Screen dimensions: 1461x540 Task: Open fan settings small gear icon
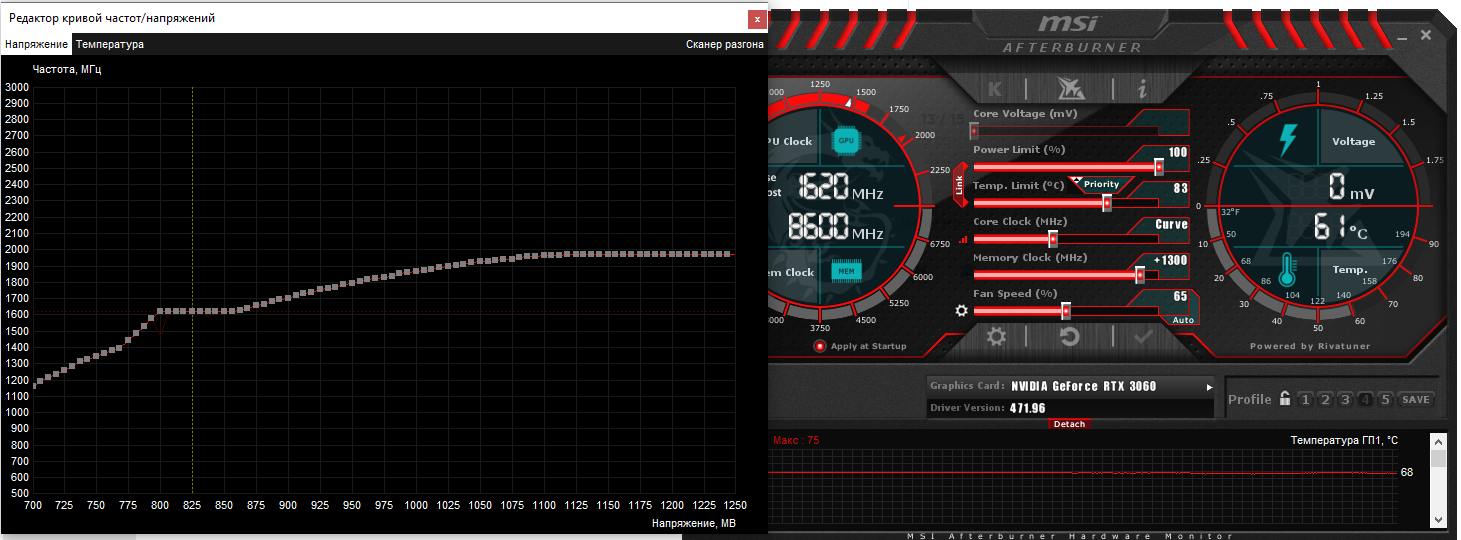(x=962, y=310)
